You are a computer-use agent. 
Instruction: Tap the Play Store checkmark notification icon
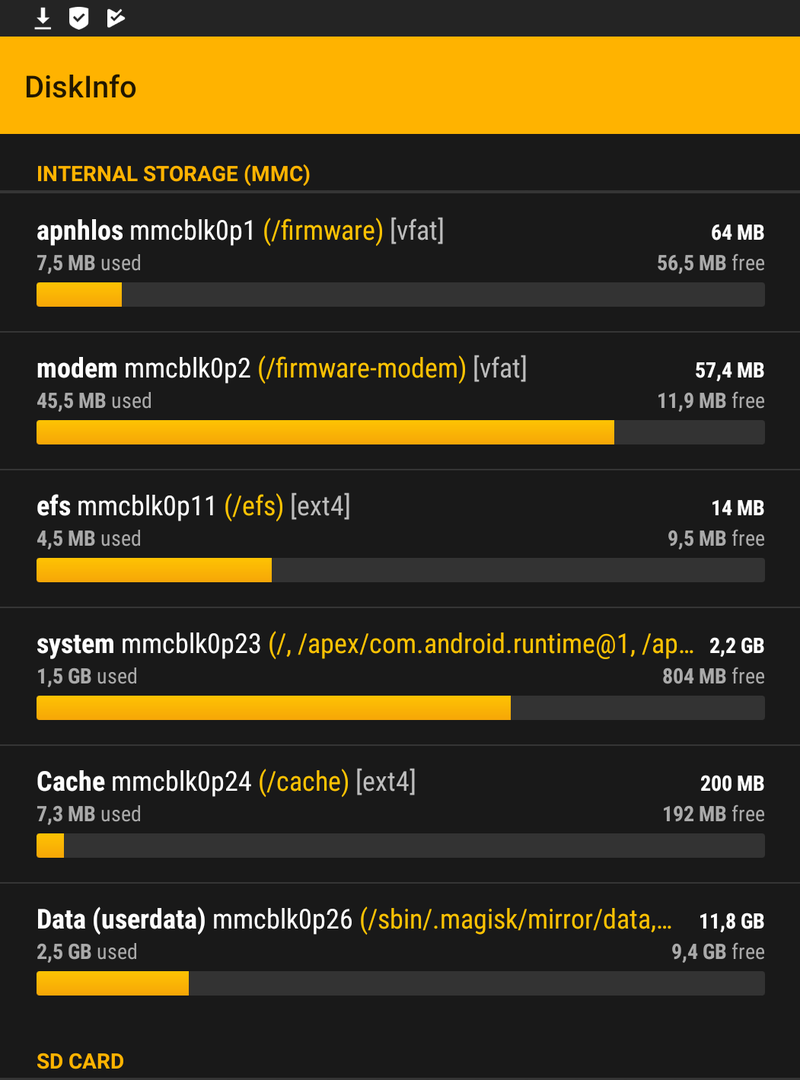pos(116,19)
